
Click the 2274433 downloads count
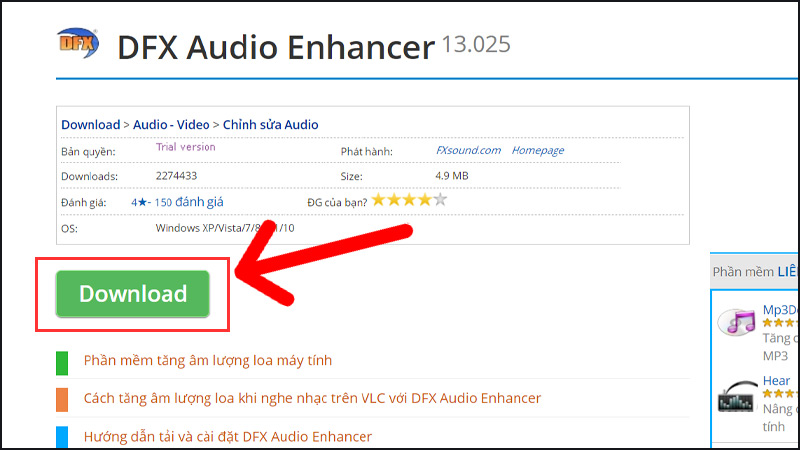(176, 176)
